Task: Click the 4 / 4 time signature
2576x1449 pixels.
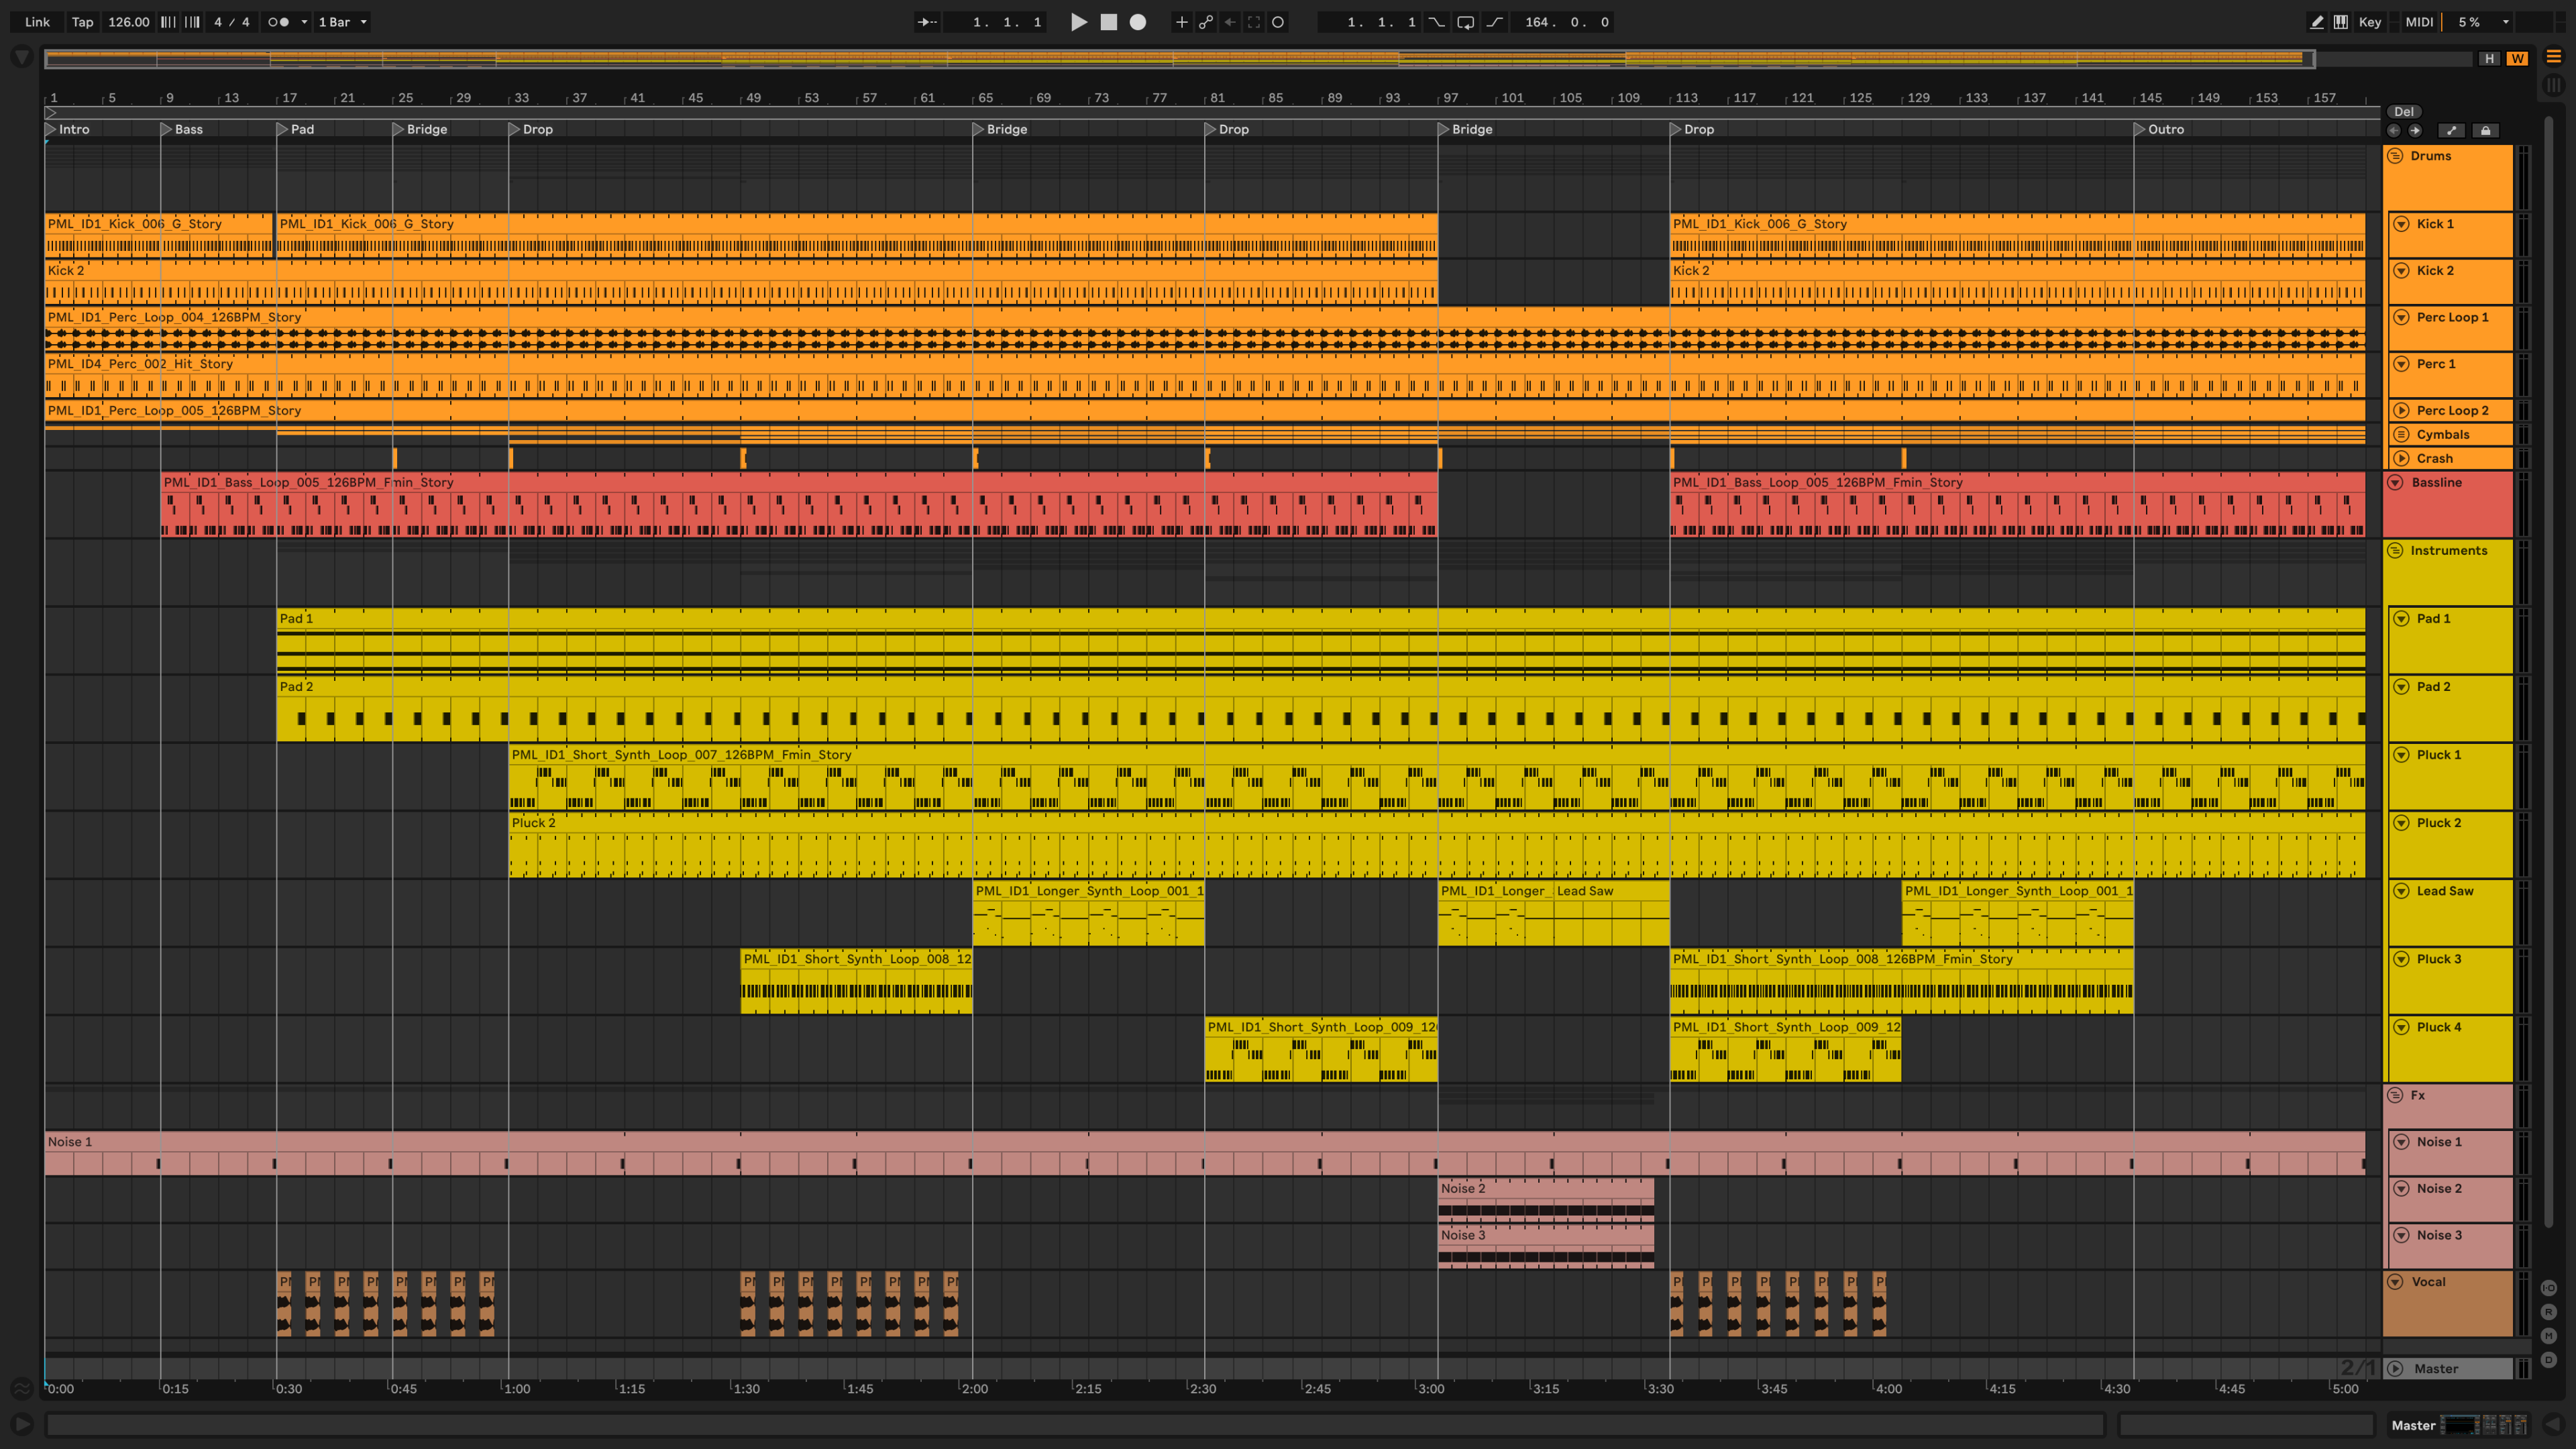Action: (232, 22)
